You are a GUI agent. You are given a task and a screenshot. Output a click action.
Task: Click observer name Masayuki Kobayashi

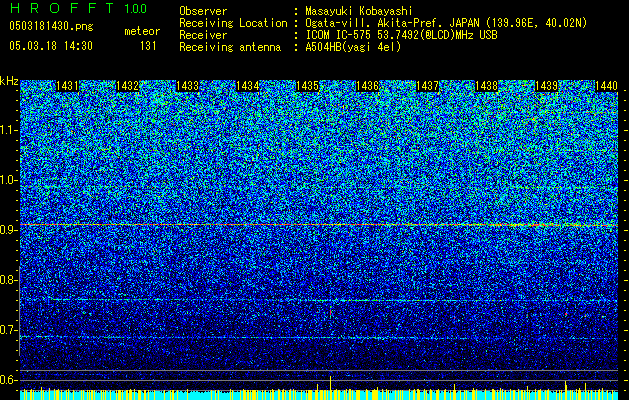click(x=358, y=11)
